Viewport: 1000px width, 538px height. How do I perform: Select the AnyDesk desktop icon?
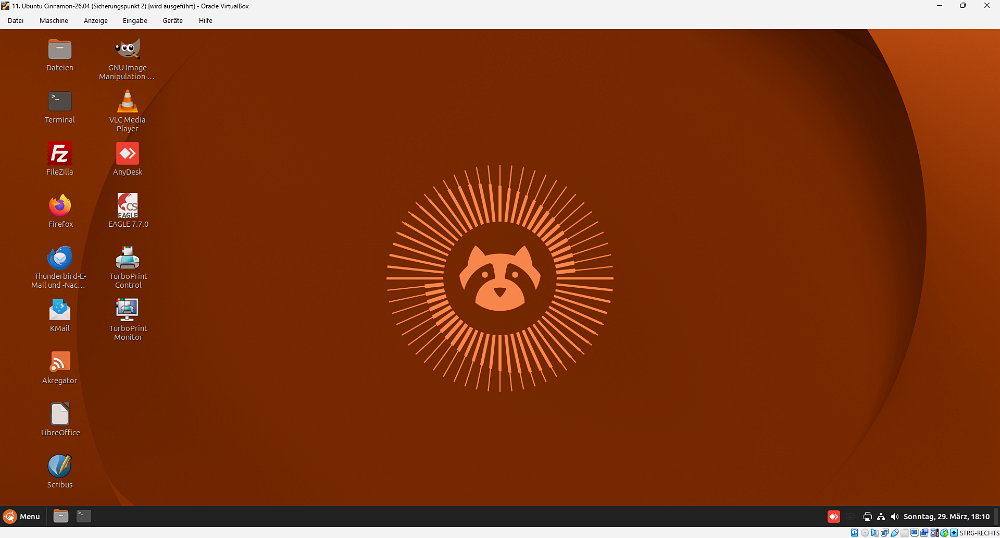[127, 154]
